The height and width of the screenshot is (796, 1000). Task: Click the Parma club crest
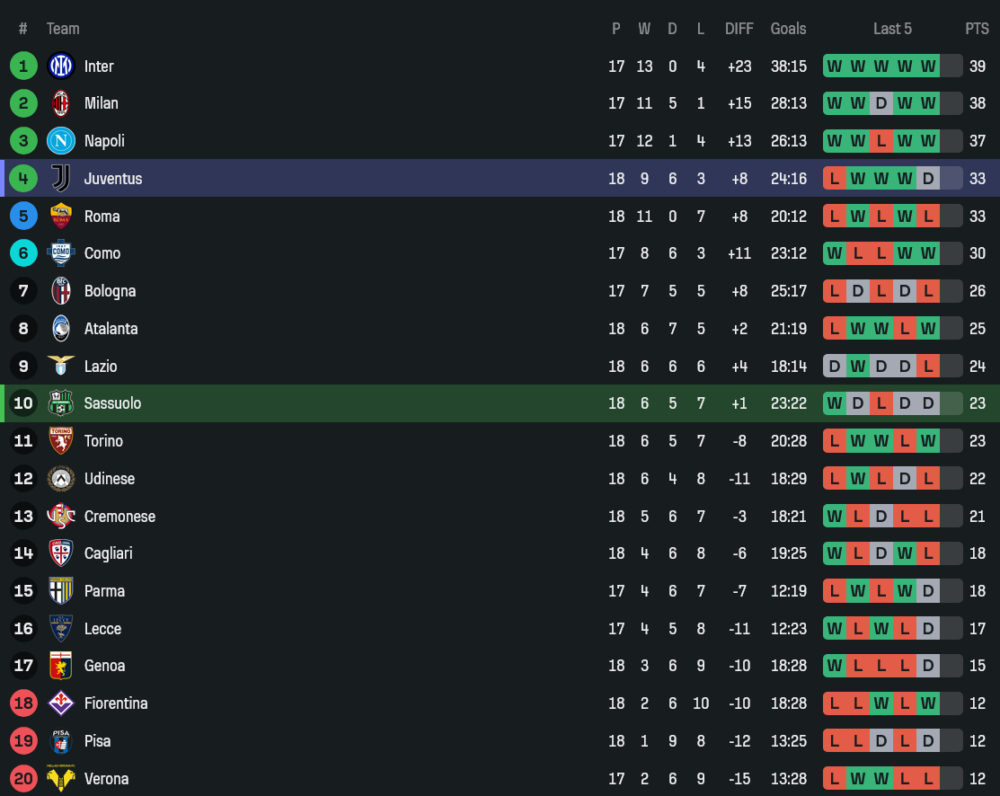(61, 591)
